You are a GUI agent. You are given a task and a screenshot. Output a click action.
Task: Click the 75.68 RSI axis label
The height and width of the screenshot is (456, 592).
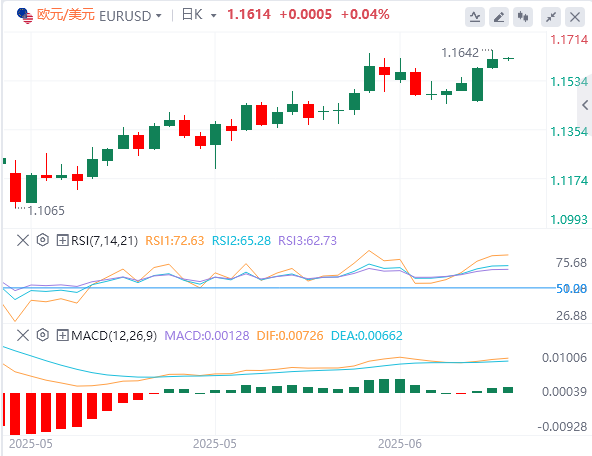[x=572, y=263]
